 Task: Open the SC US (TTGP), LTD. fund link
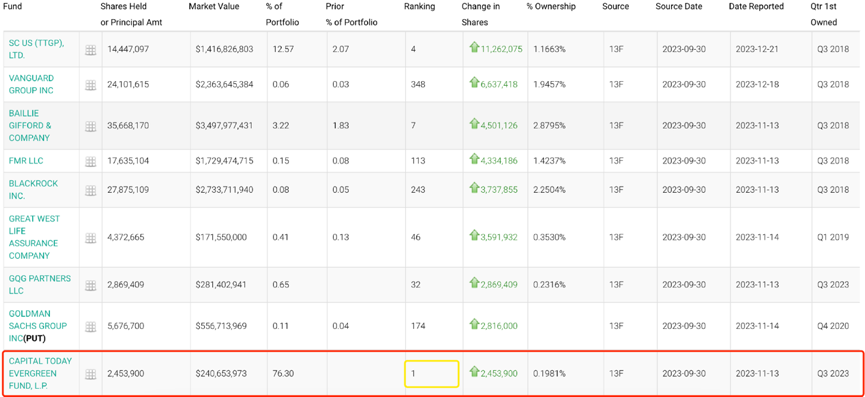[x=36, y=49]
